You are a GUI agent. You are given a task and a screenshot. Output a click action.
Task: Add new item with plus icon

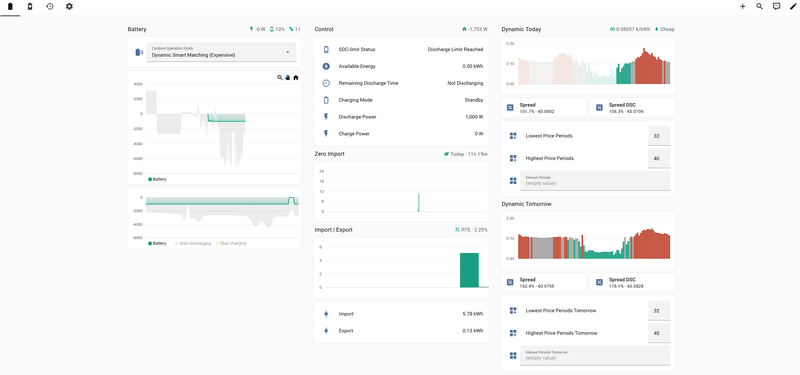coord(742,7)
